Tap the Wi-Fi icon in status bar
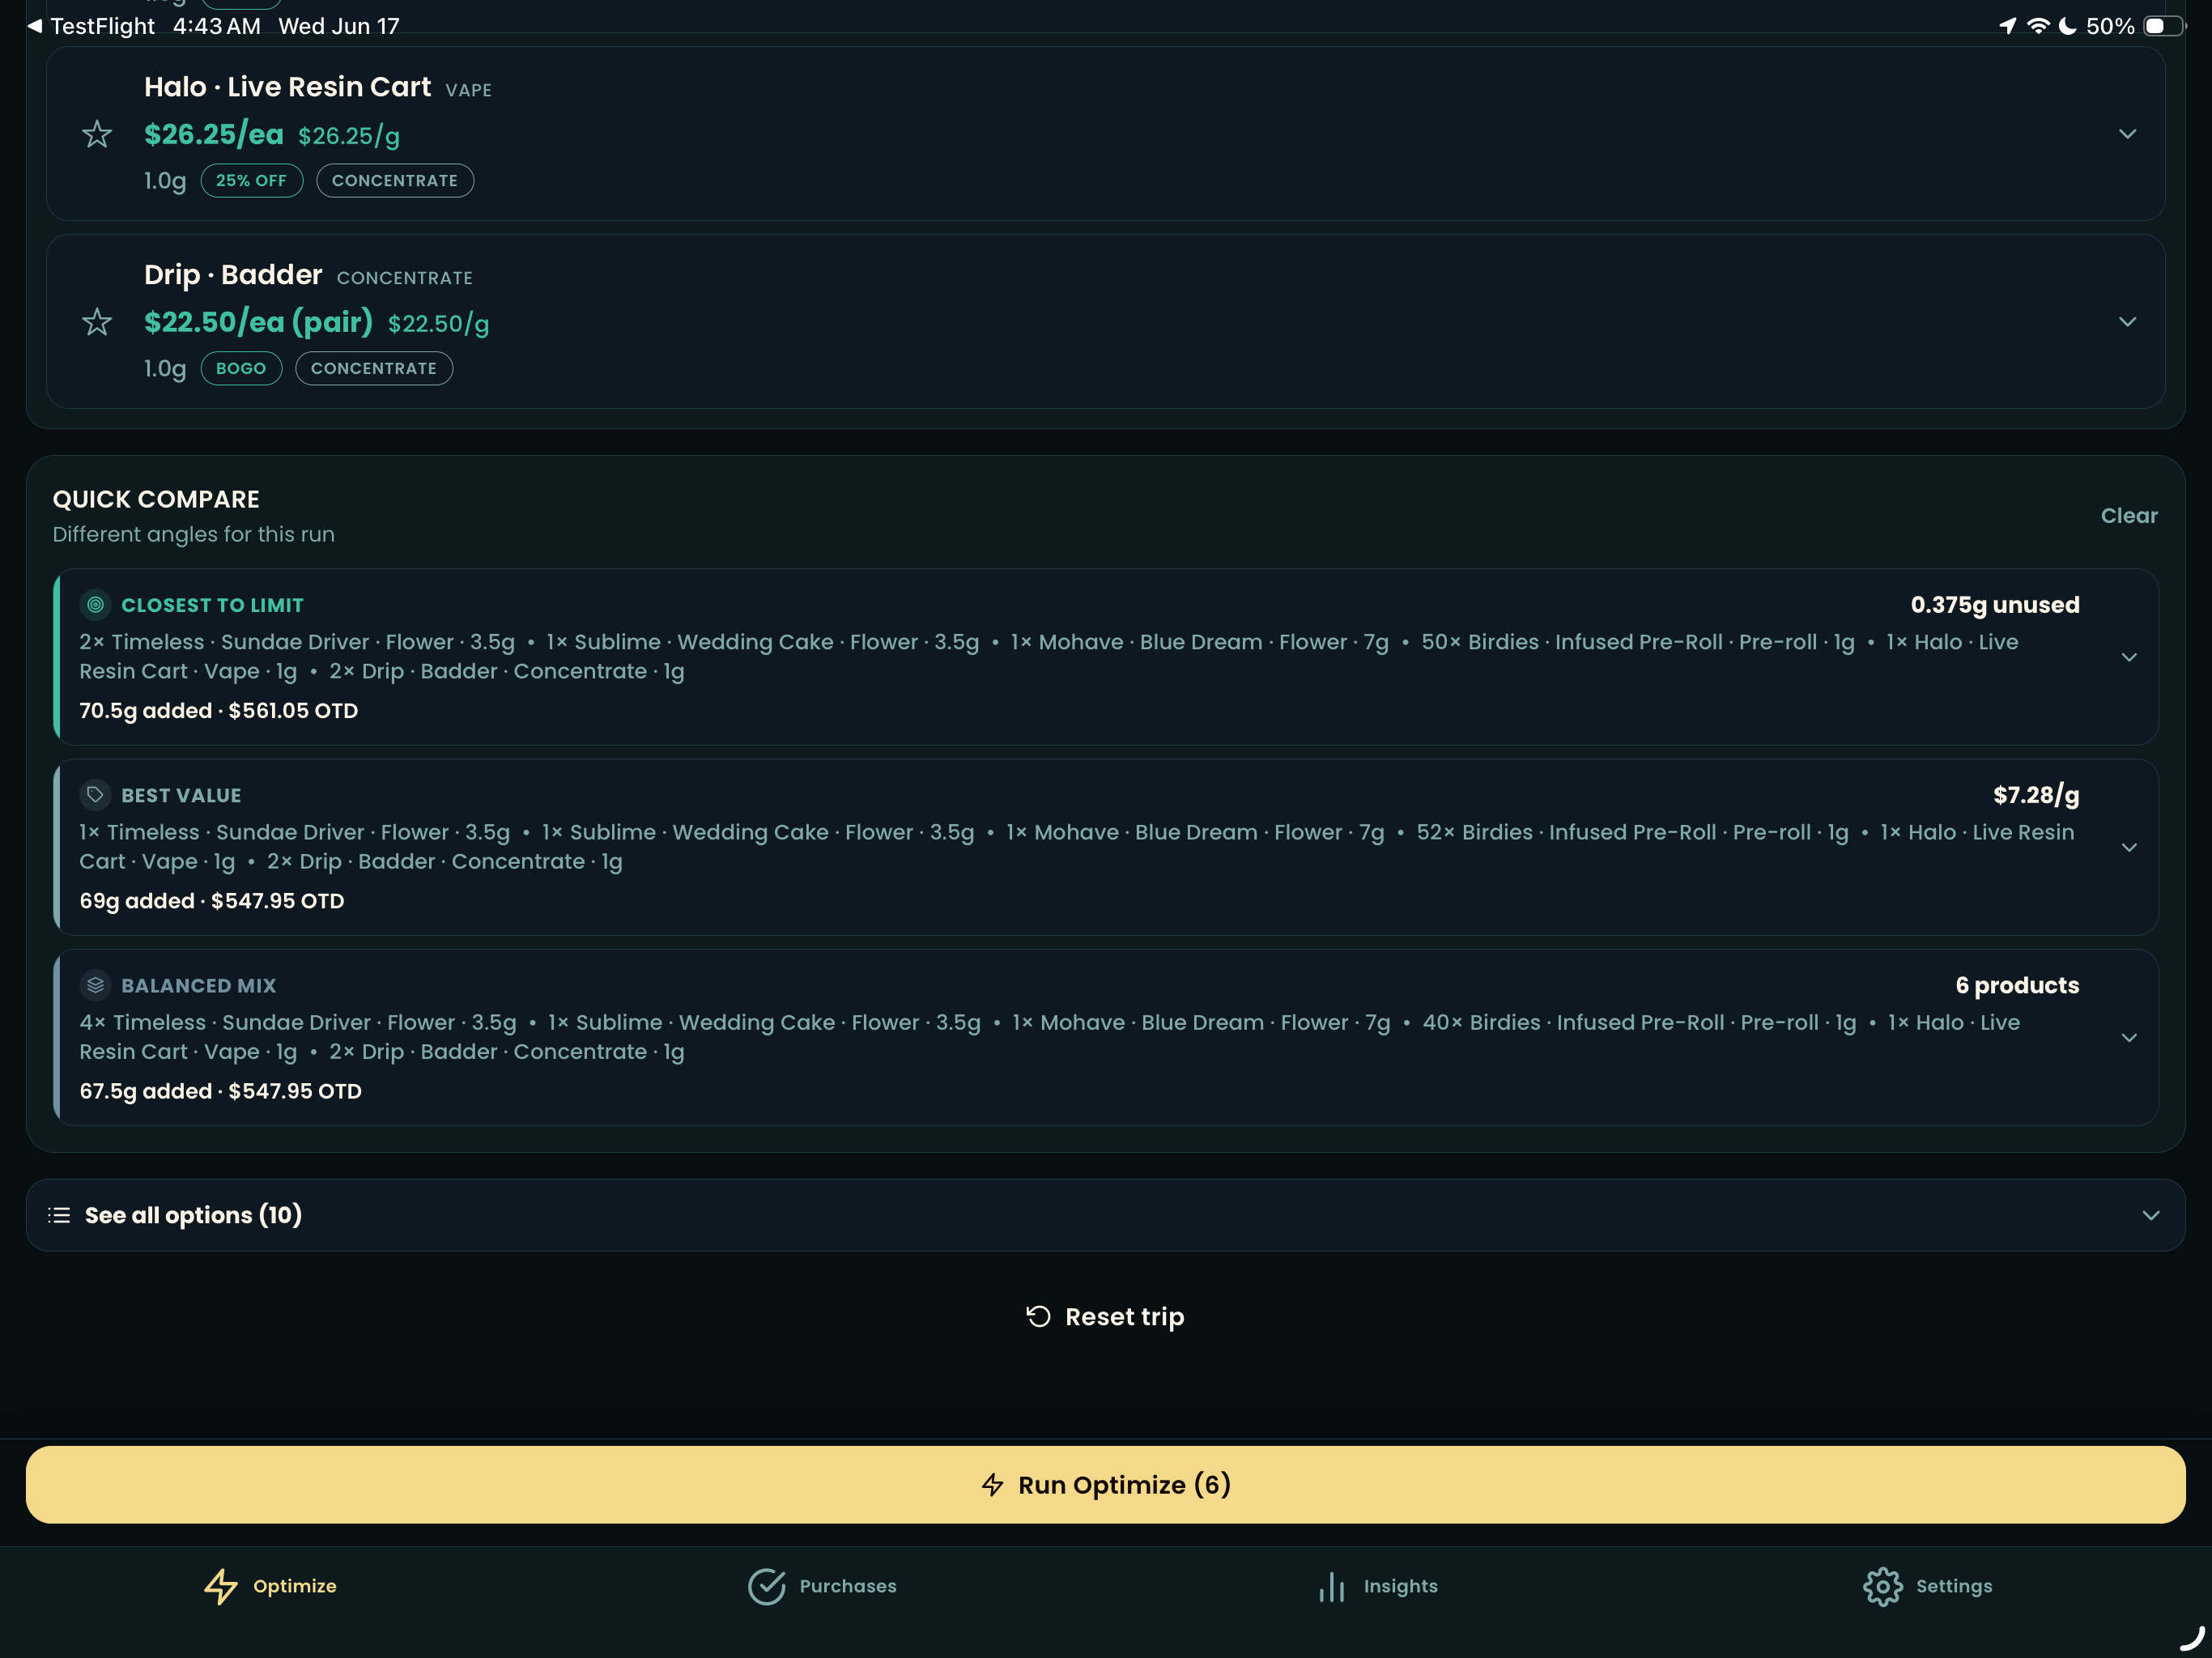2212x1658 pixels. (x=2037, y=26)
